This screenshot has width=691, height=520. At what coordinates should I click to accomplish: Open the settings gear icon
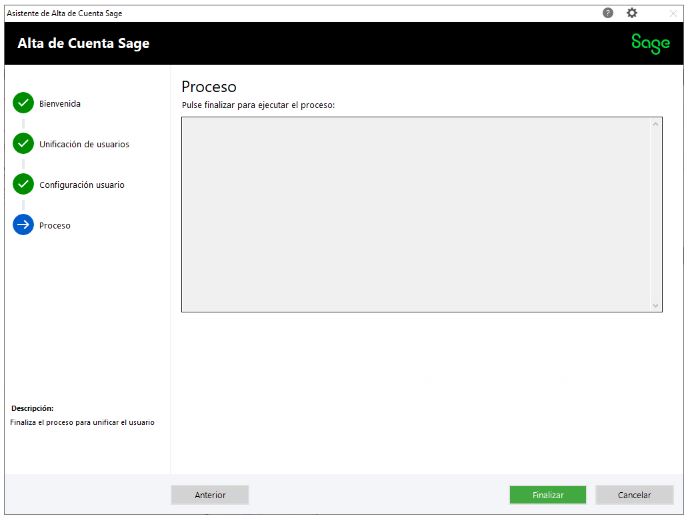632,13
